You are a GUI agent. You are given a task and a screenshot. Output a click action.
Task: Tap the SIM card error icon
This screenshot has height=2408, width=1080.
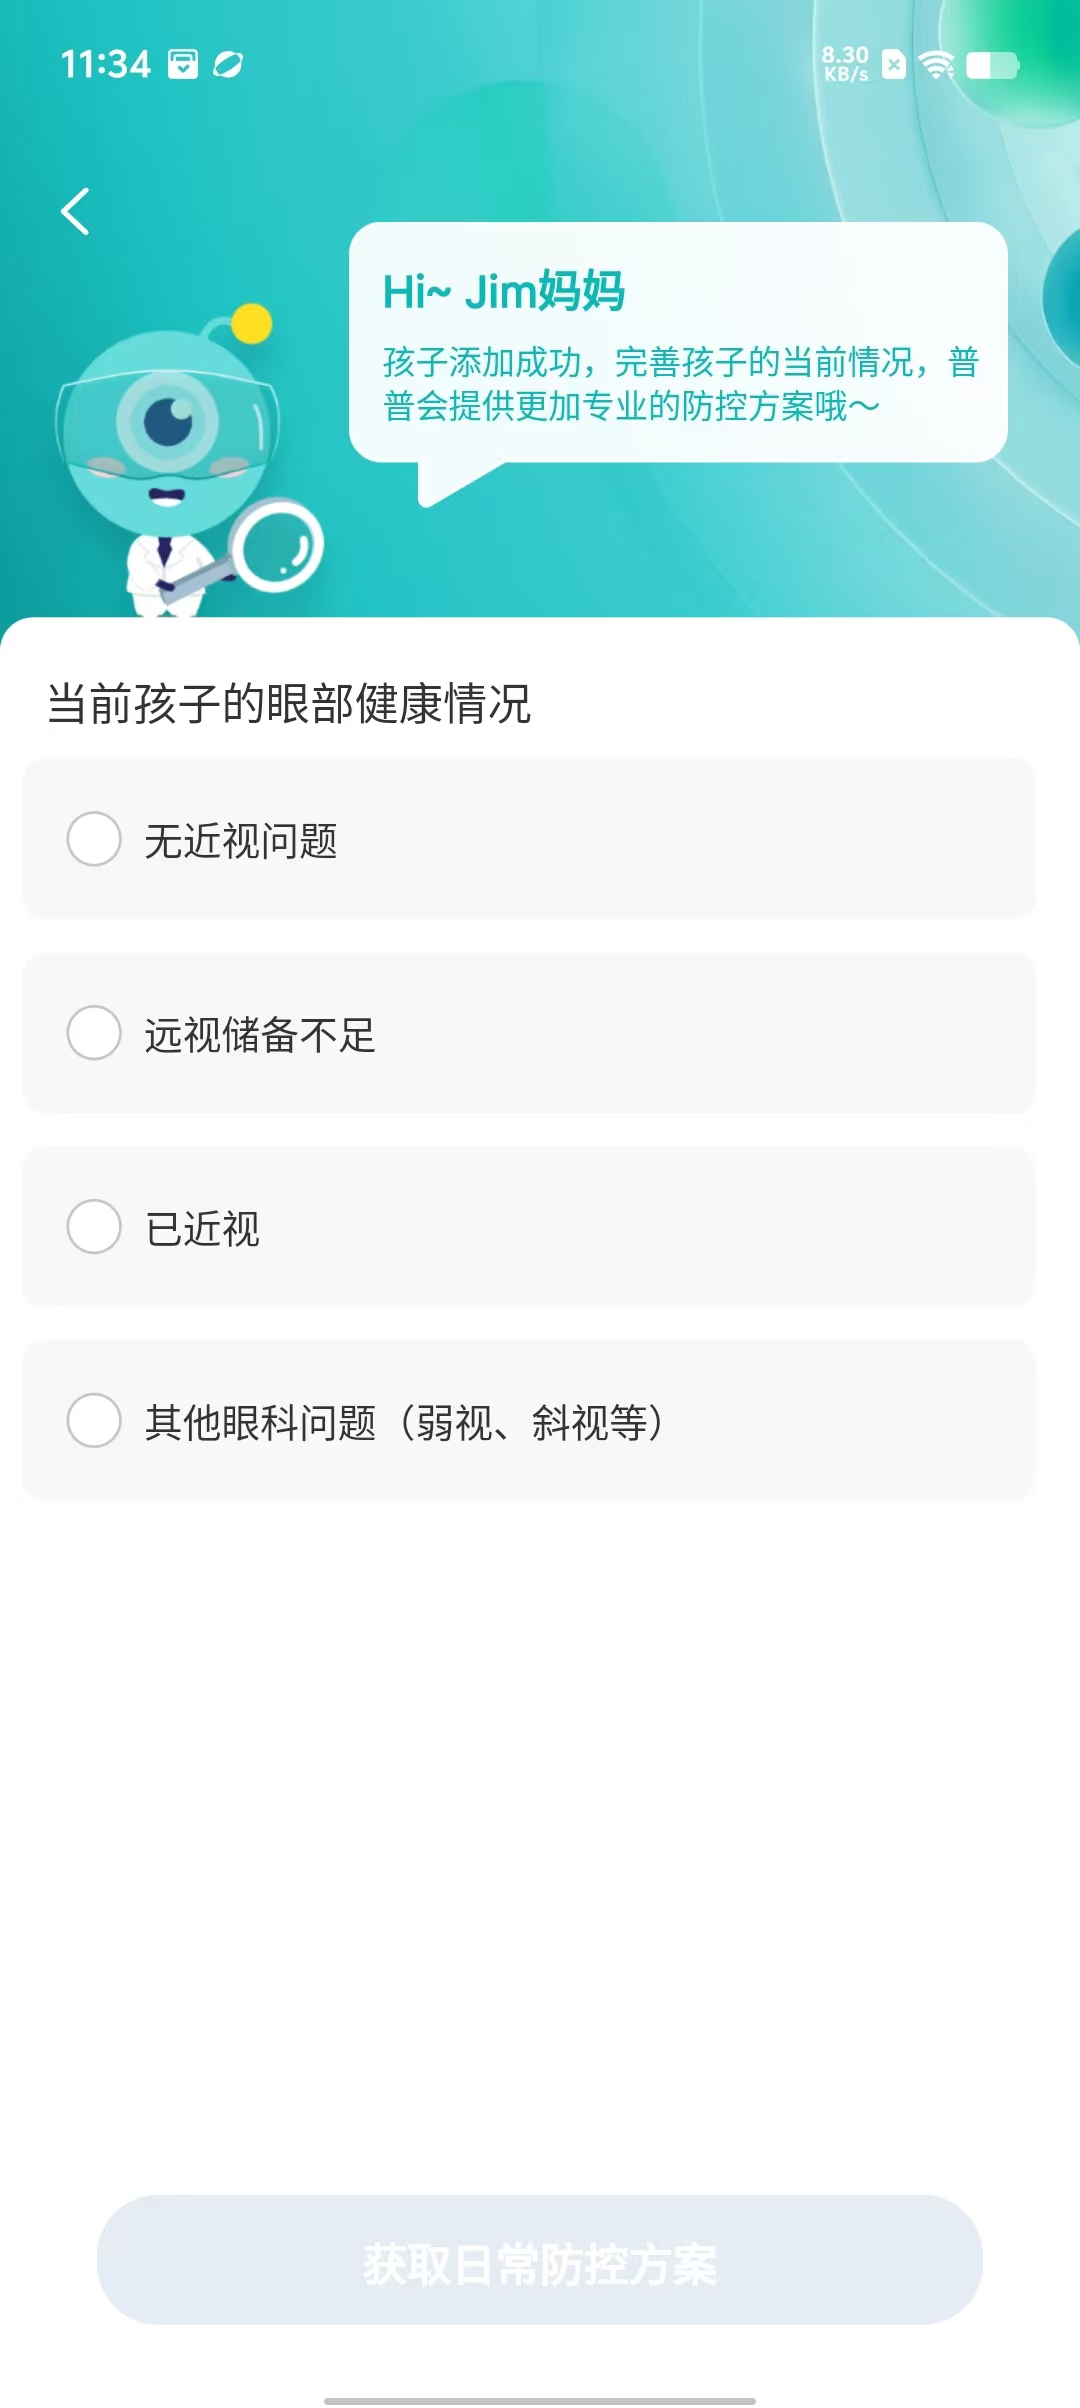pyautogui.click(x=894, y=65)
